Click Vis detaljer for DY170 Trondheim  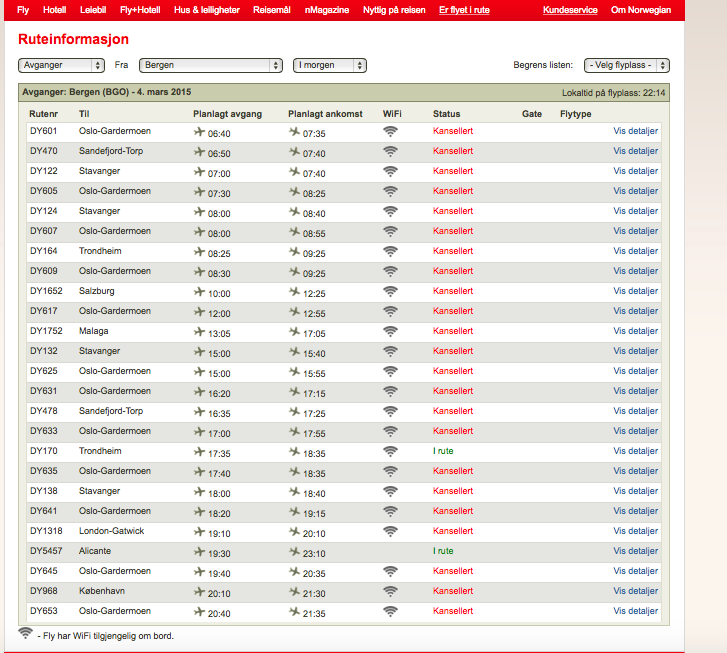635,451
